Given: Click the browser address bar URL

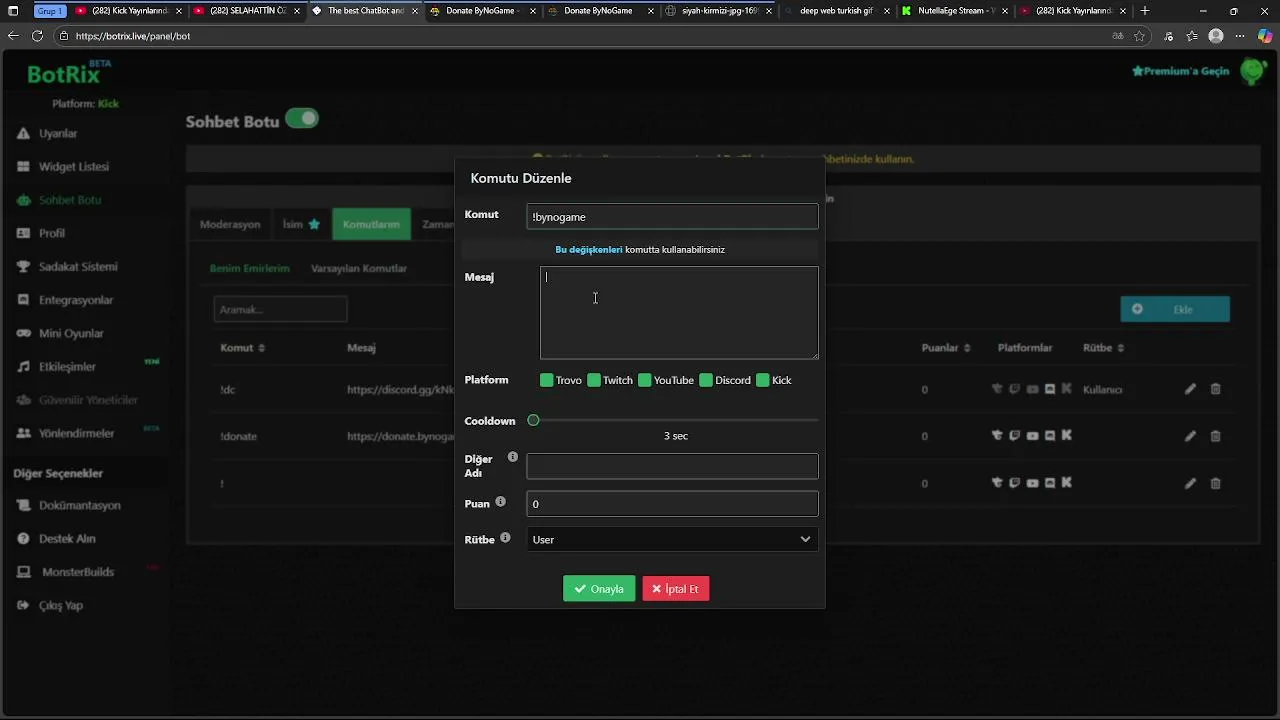Looking at the screenshot, I should click(133, 36).
